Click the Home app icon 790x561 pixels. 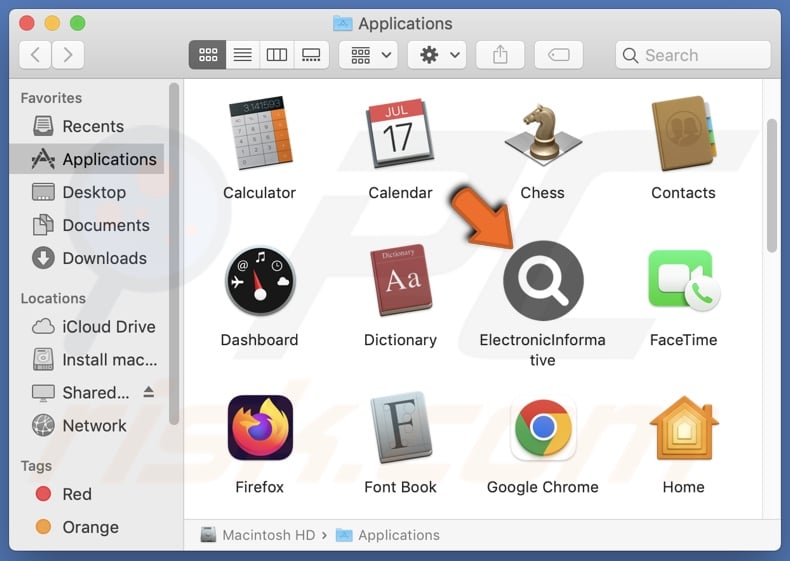point(684,428)
